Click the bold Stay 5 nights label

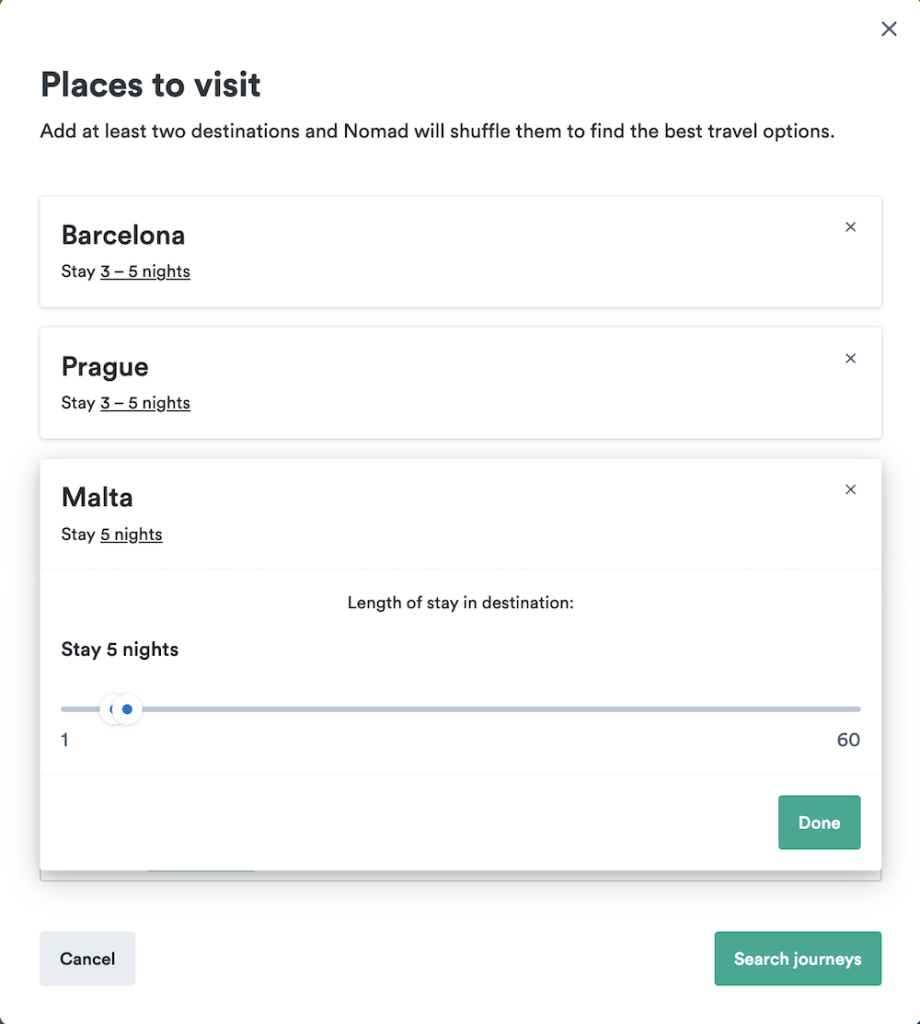pyautogui.click(x=120, y=650)
